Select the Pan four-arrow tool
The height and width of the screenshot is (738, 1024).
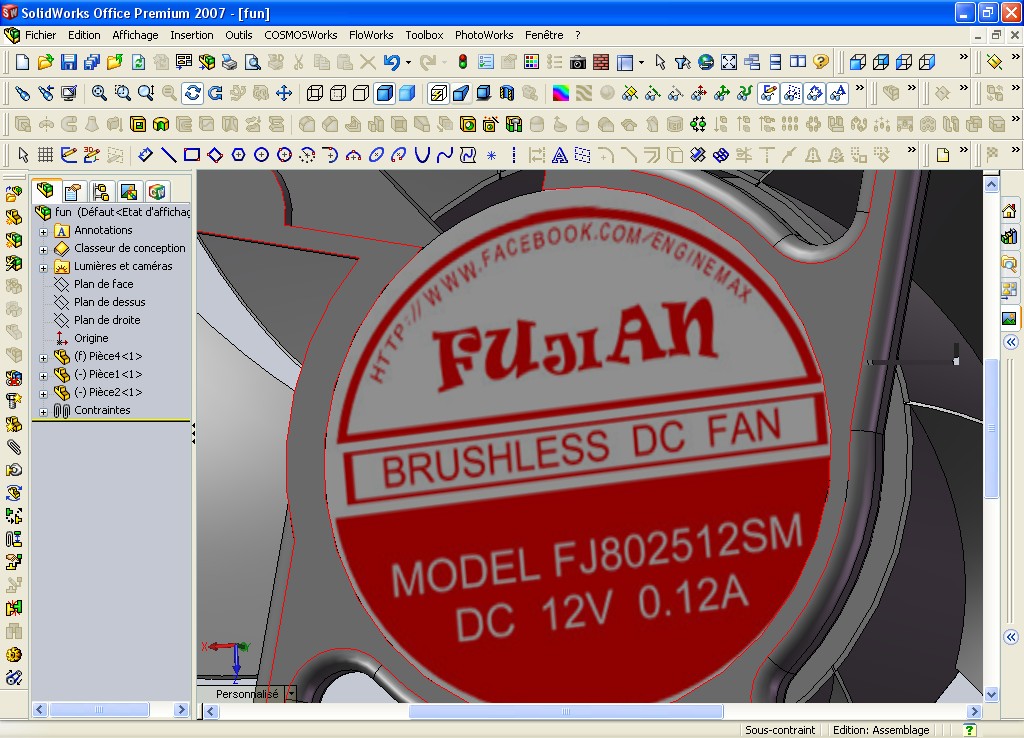pyautogui.click(x=284, y=93)
